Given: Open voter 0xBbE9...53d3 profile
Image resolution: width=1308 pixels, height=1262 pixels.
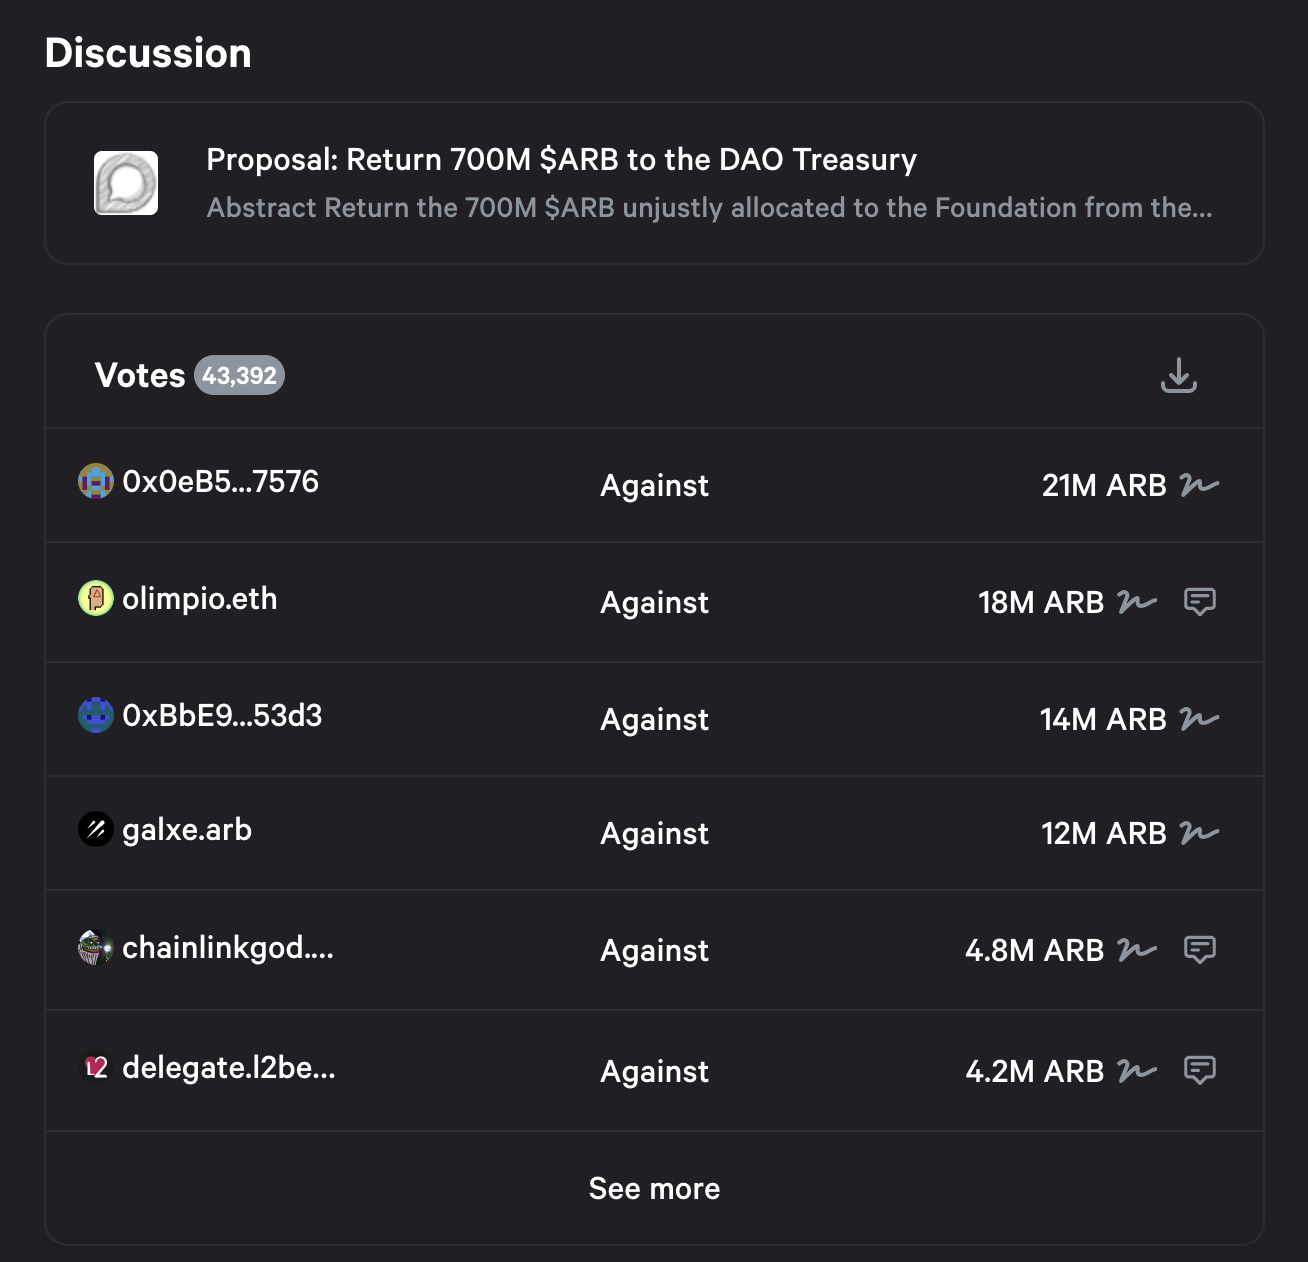Looking at the screenshot, I should 222,716.
